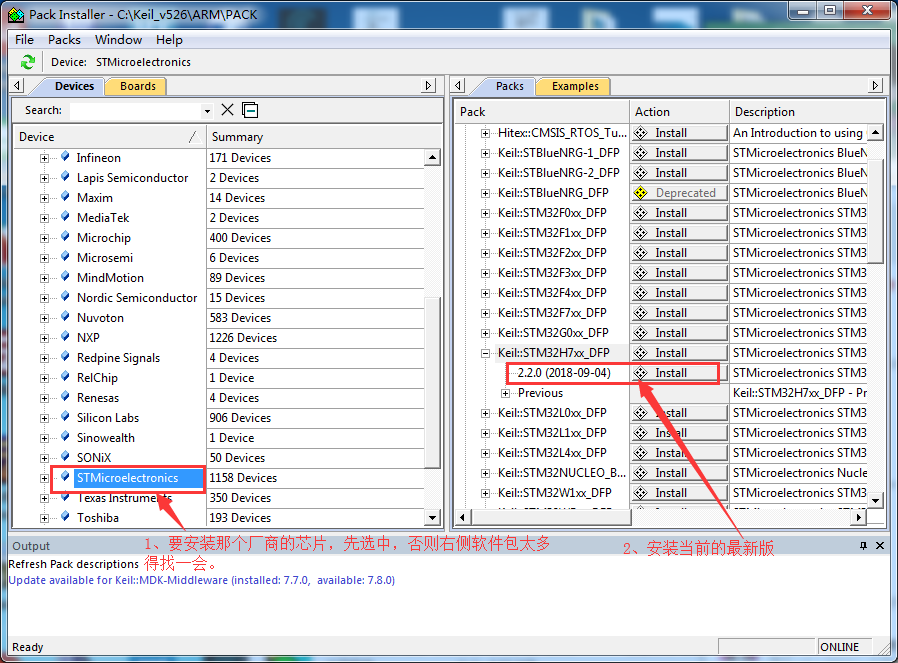This screenshot has width=898, height=663.
Task: Click the blue icon next to Infineon
Action: click(65, 156)
